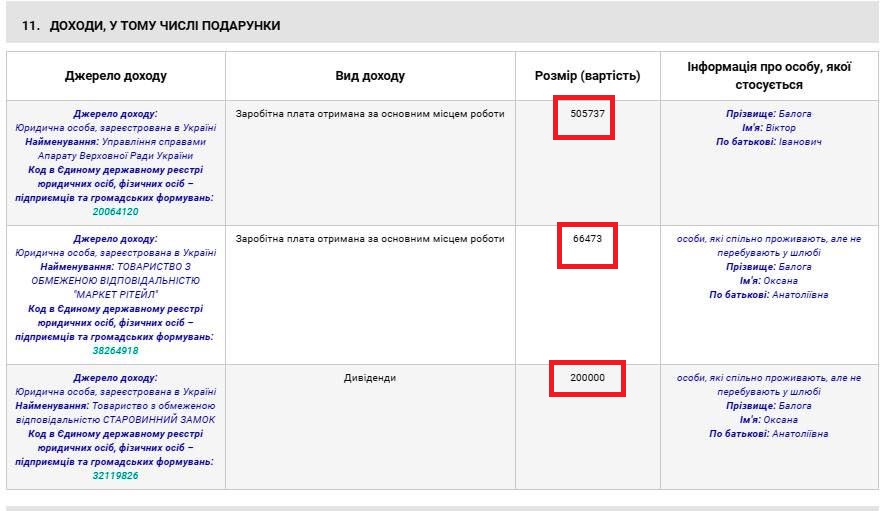892x511 pixels.
Task: Click the company name "МАРКЕТ РІТЕЙЛ"
Action: (116, 295)
